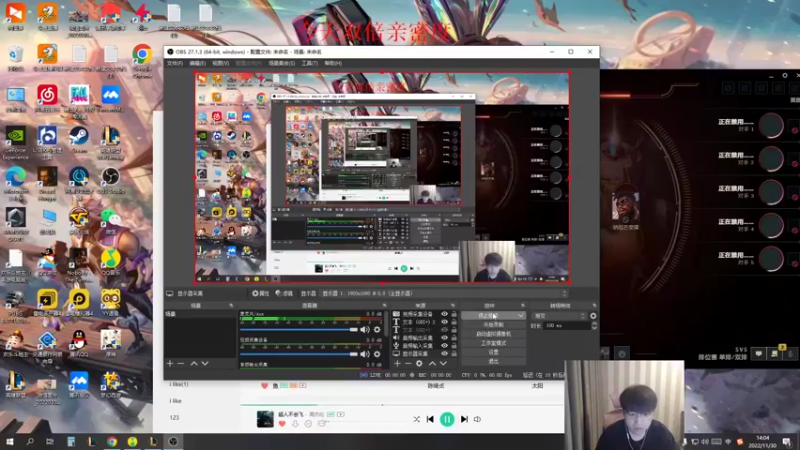Image resolution: width=800 pixels, height=450 pixels.
Task: Lock the 视频采集设备 source with its padlock
Action: (454, 314)
